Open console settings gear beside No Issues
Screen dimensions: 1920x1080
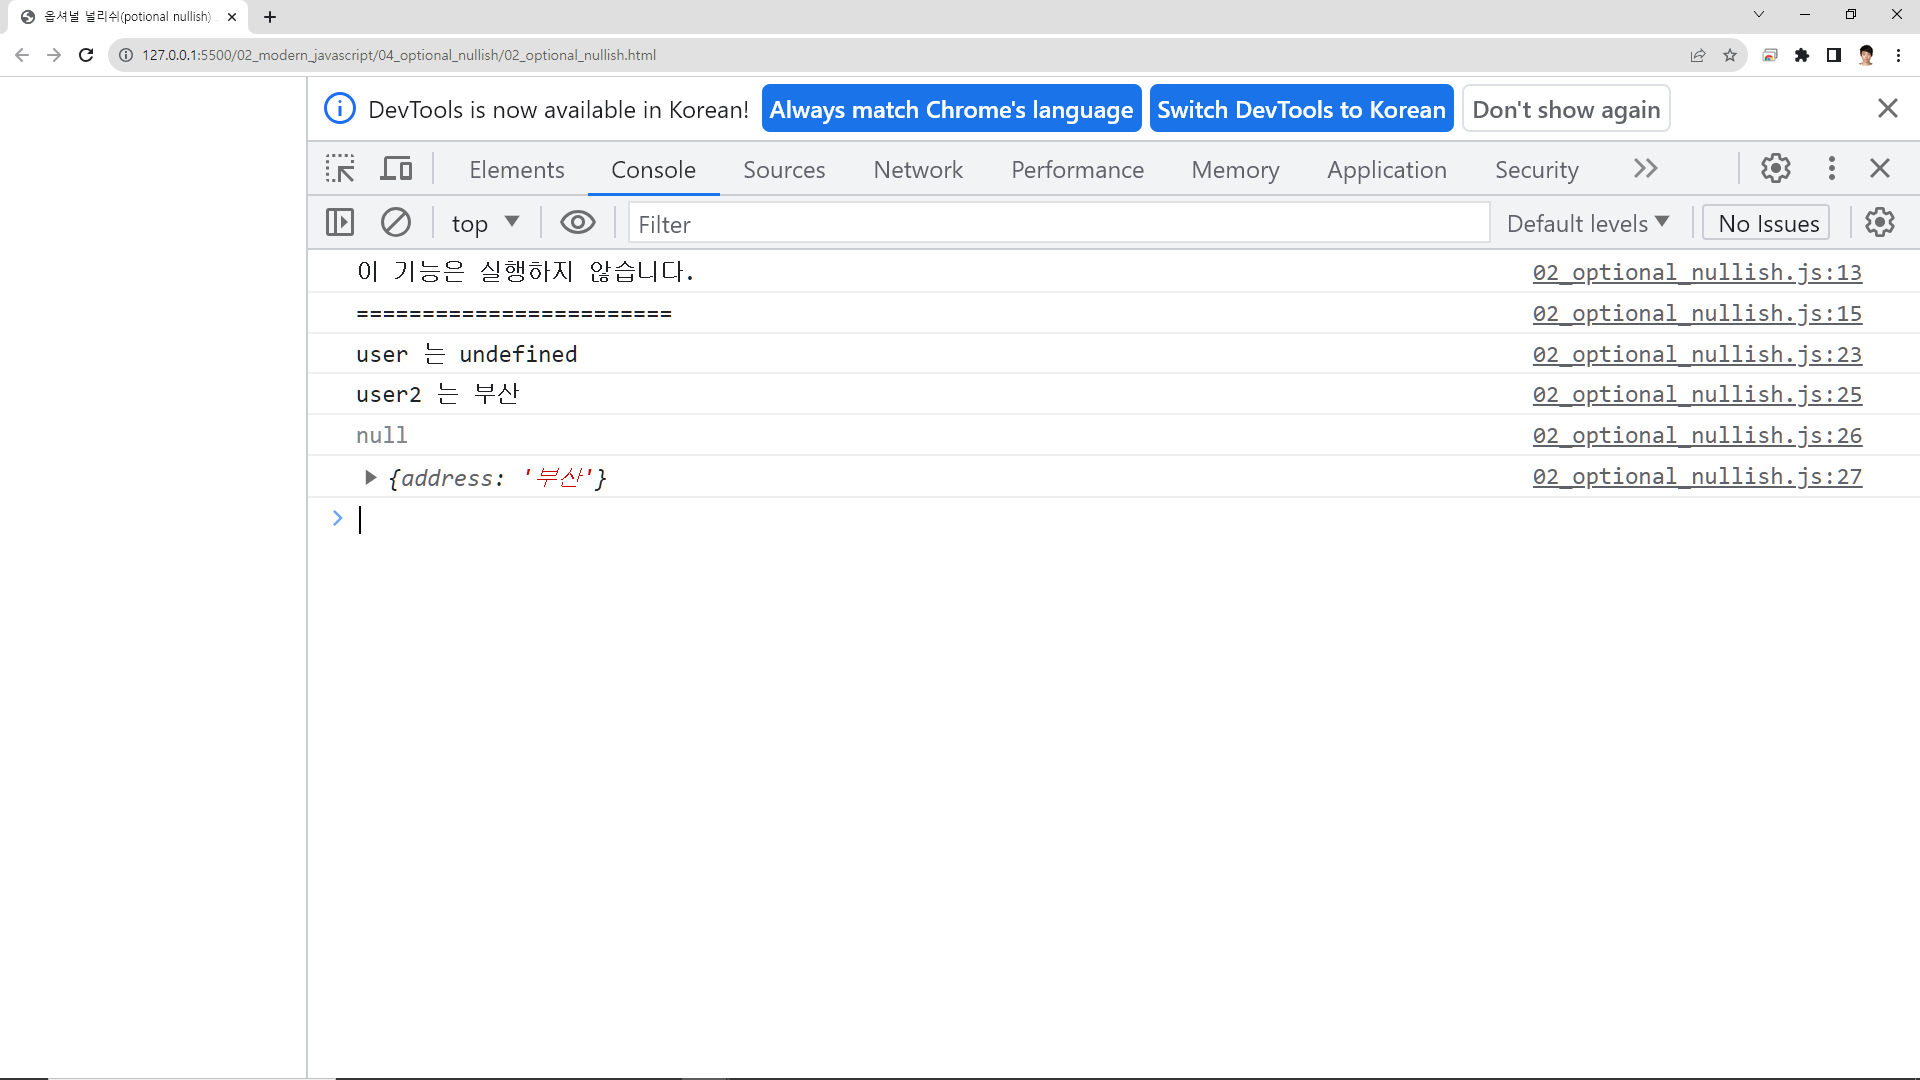pyautogui.click(x=1879, y=222)
